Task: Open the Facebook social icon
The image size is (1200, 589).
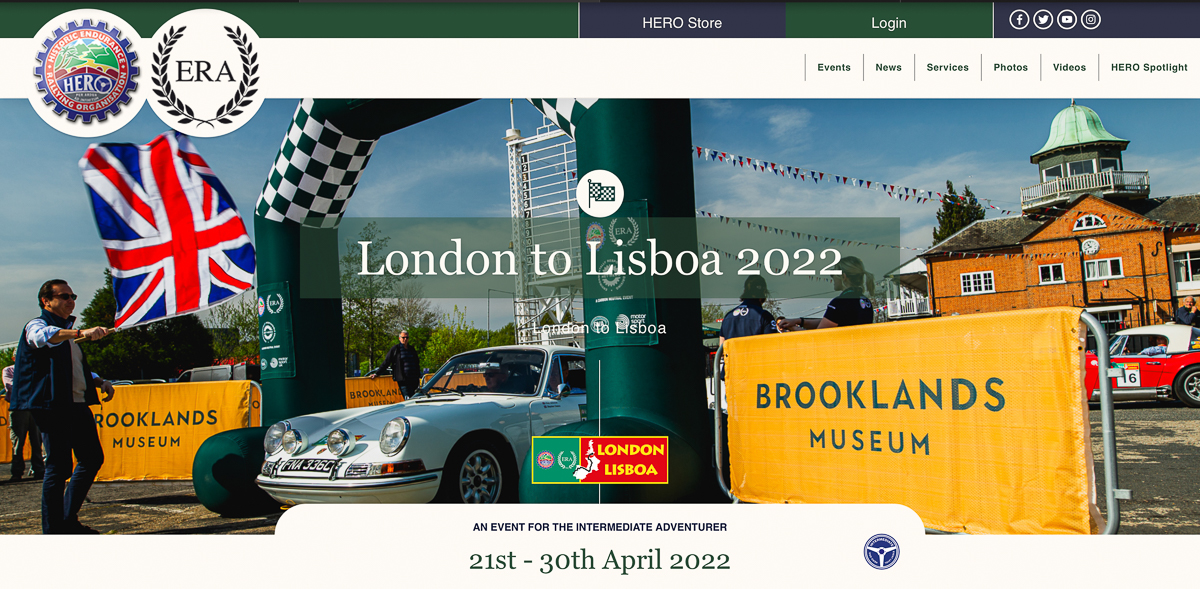Action: pyautogui.click(x=1019, y=19)
